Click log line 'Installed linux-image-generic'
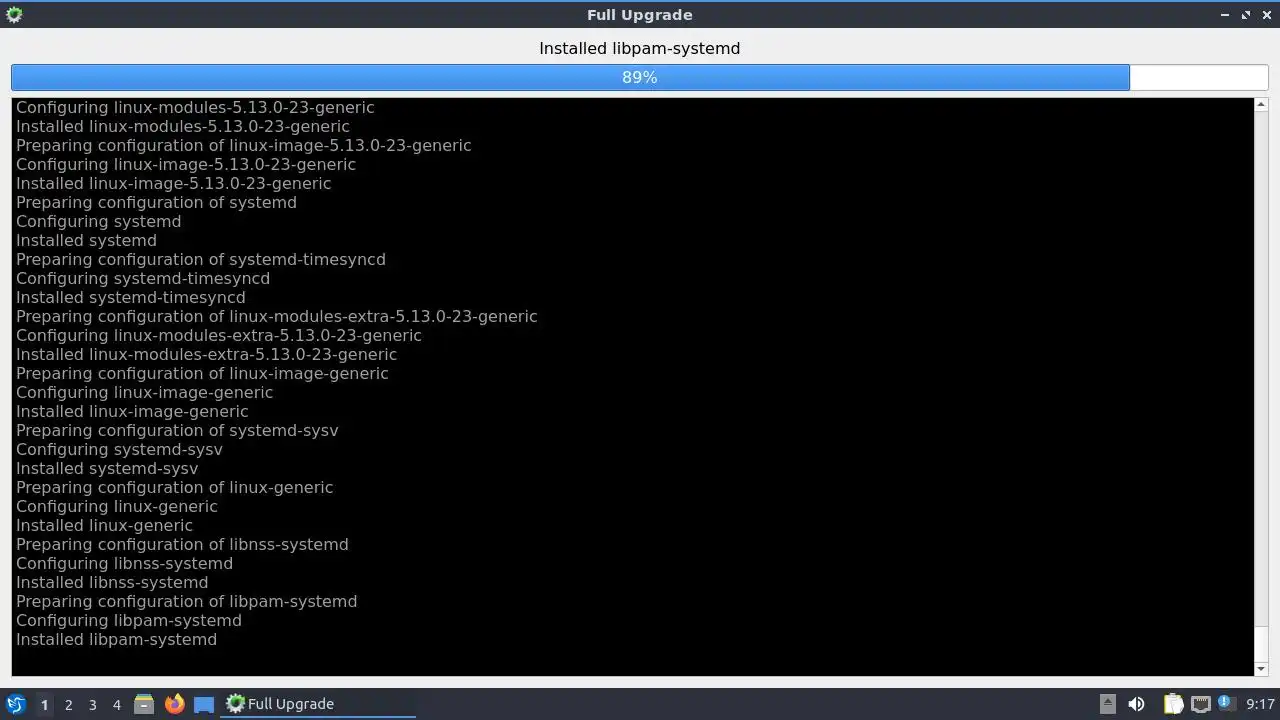The height and width of the screenshot is (720, 1280). pos(132,411)
